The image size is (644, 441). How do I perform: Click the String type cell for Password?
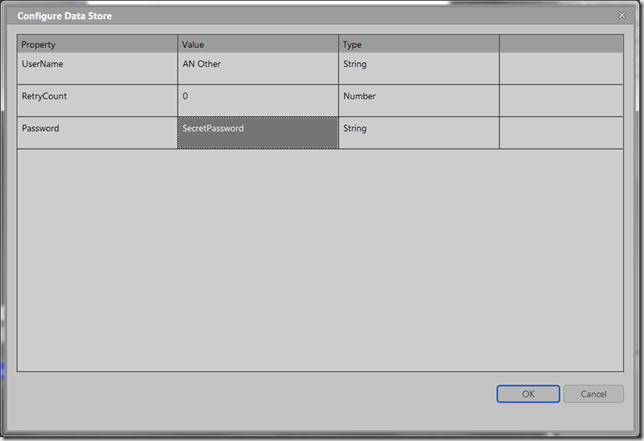(x=419, y=133)
